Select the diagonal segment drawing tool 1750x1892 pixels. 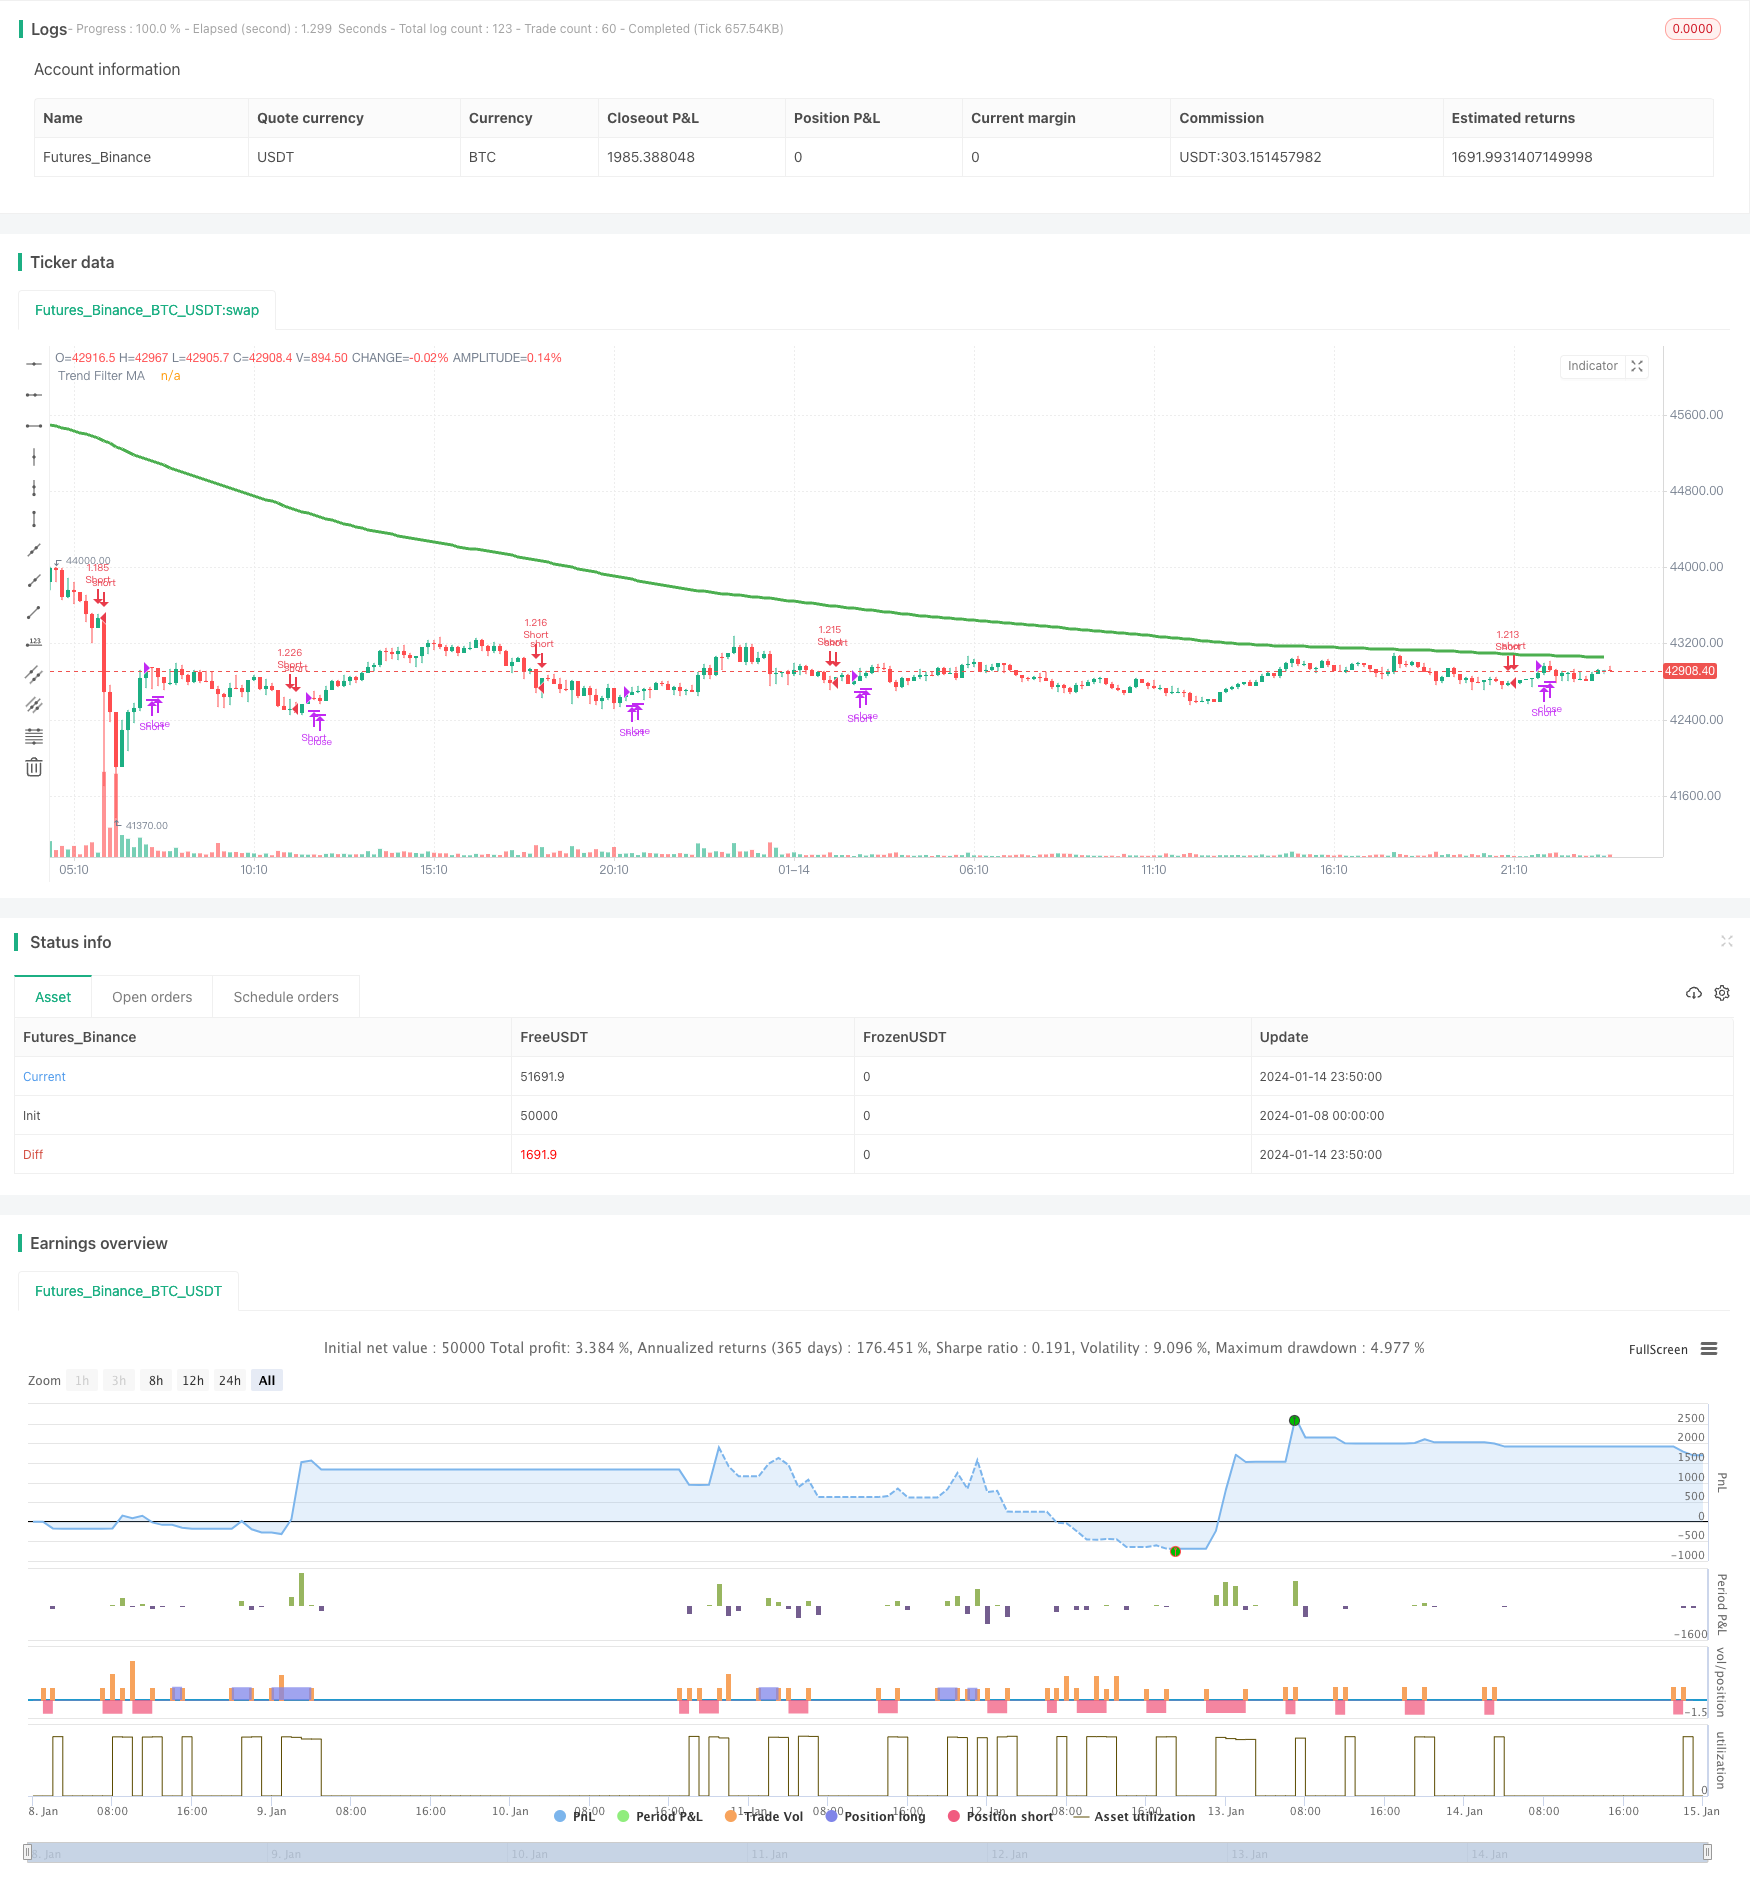coord(34,612)
